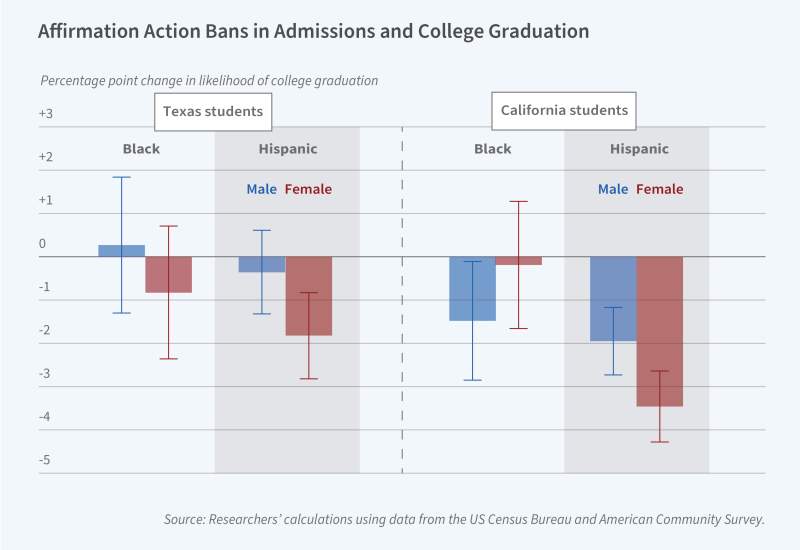Select the California Hispanic female red bar
Screen dimensions: 800x550
tap(660, 331)
